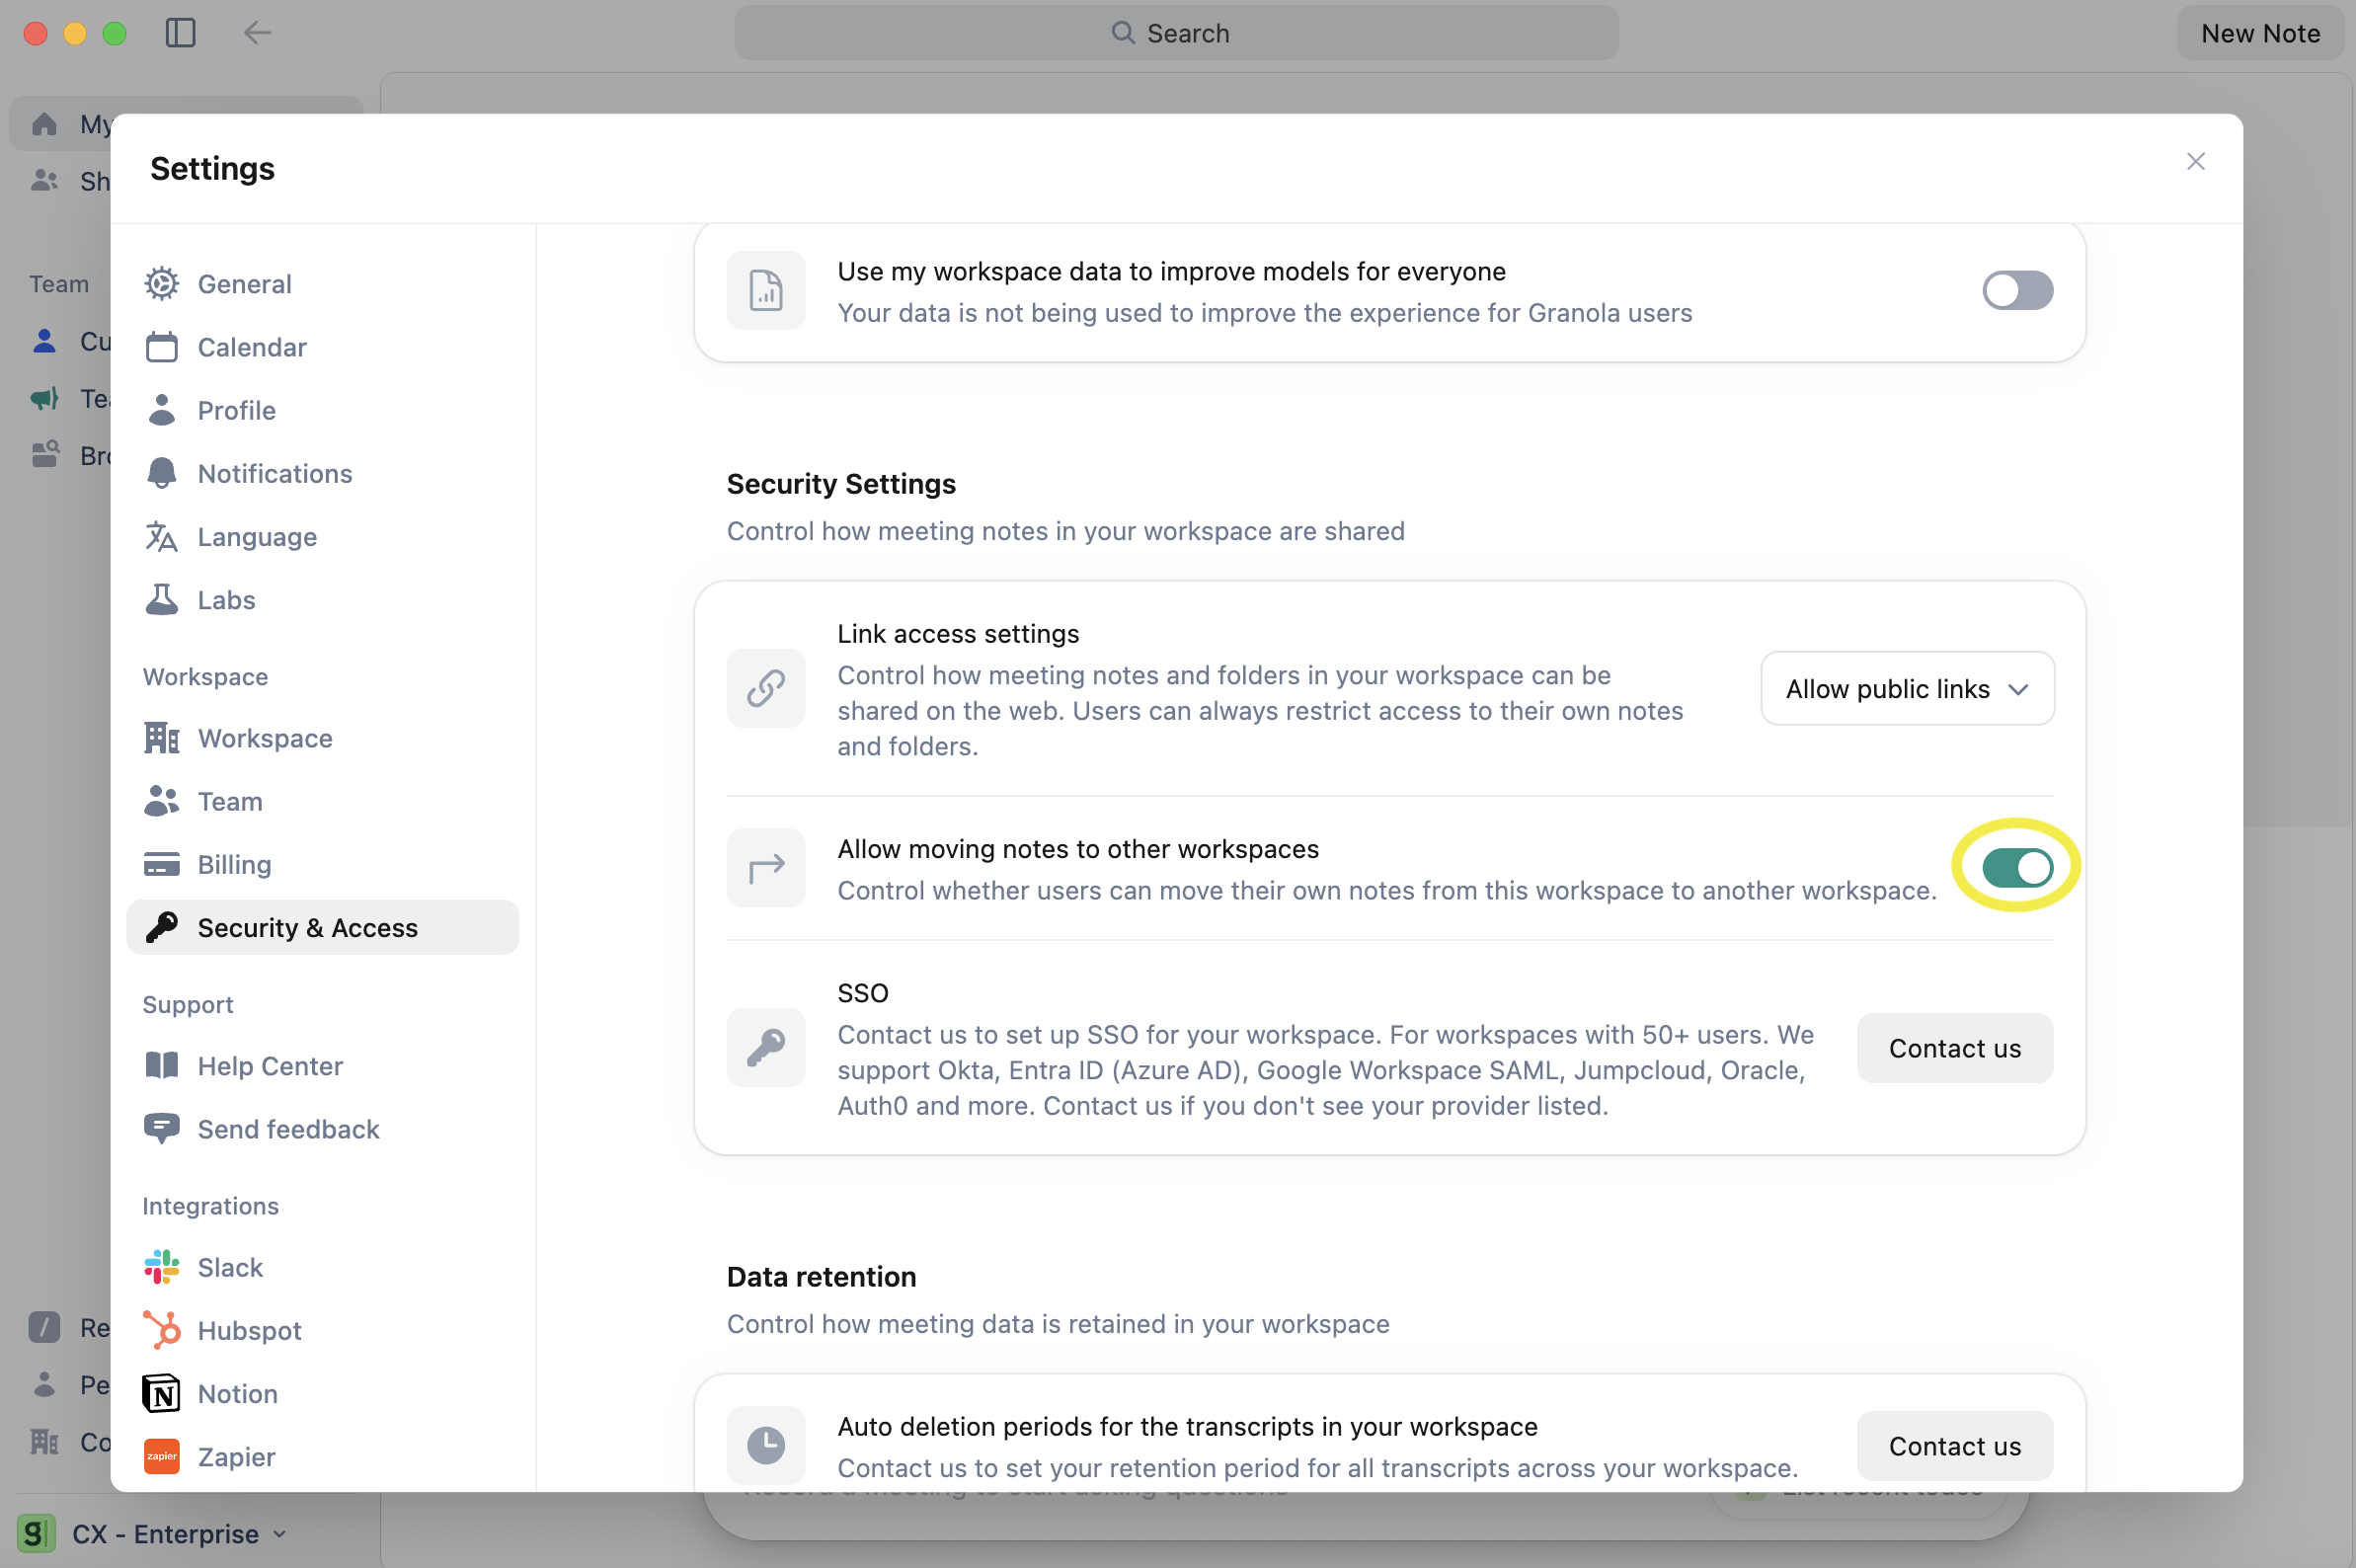
Task: Switch to the Billing section
Action: tap(233, 864)
